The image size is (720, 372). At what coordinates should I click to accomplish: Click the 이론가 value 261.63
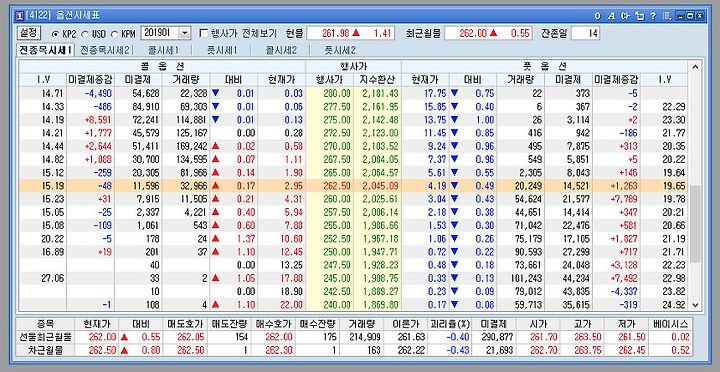[x=405, y=337]
